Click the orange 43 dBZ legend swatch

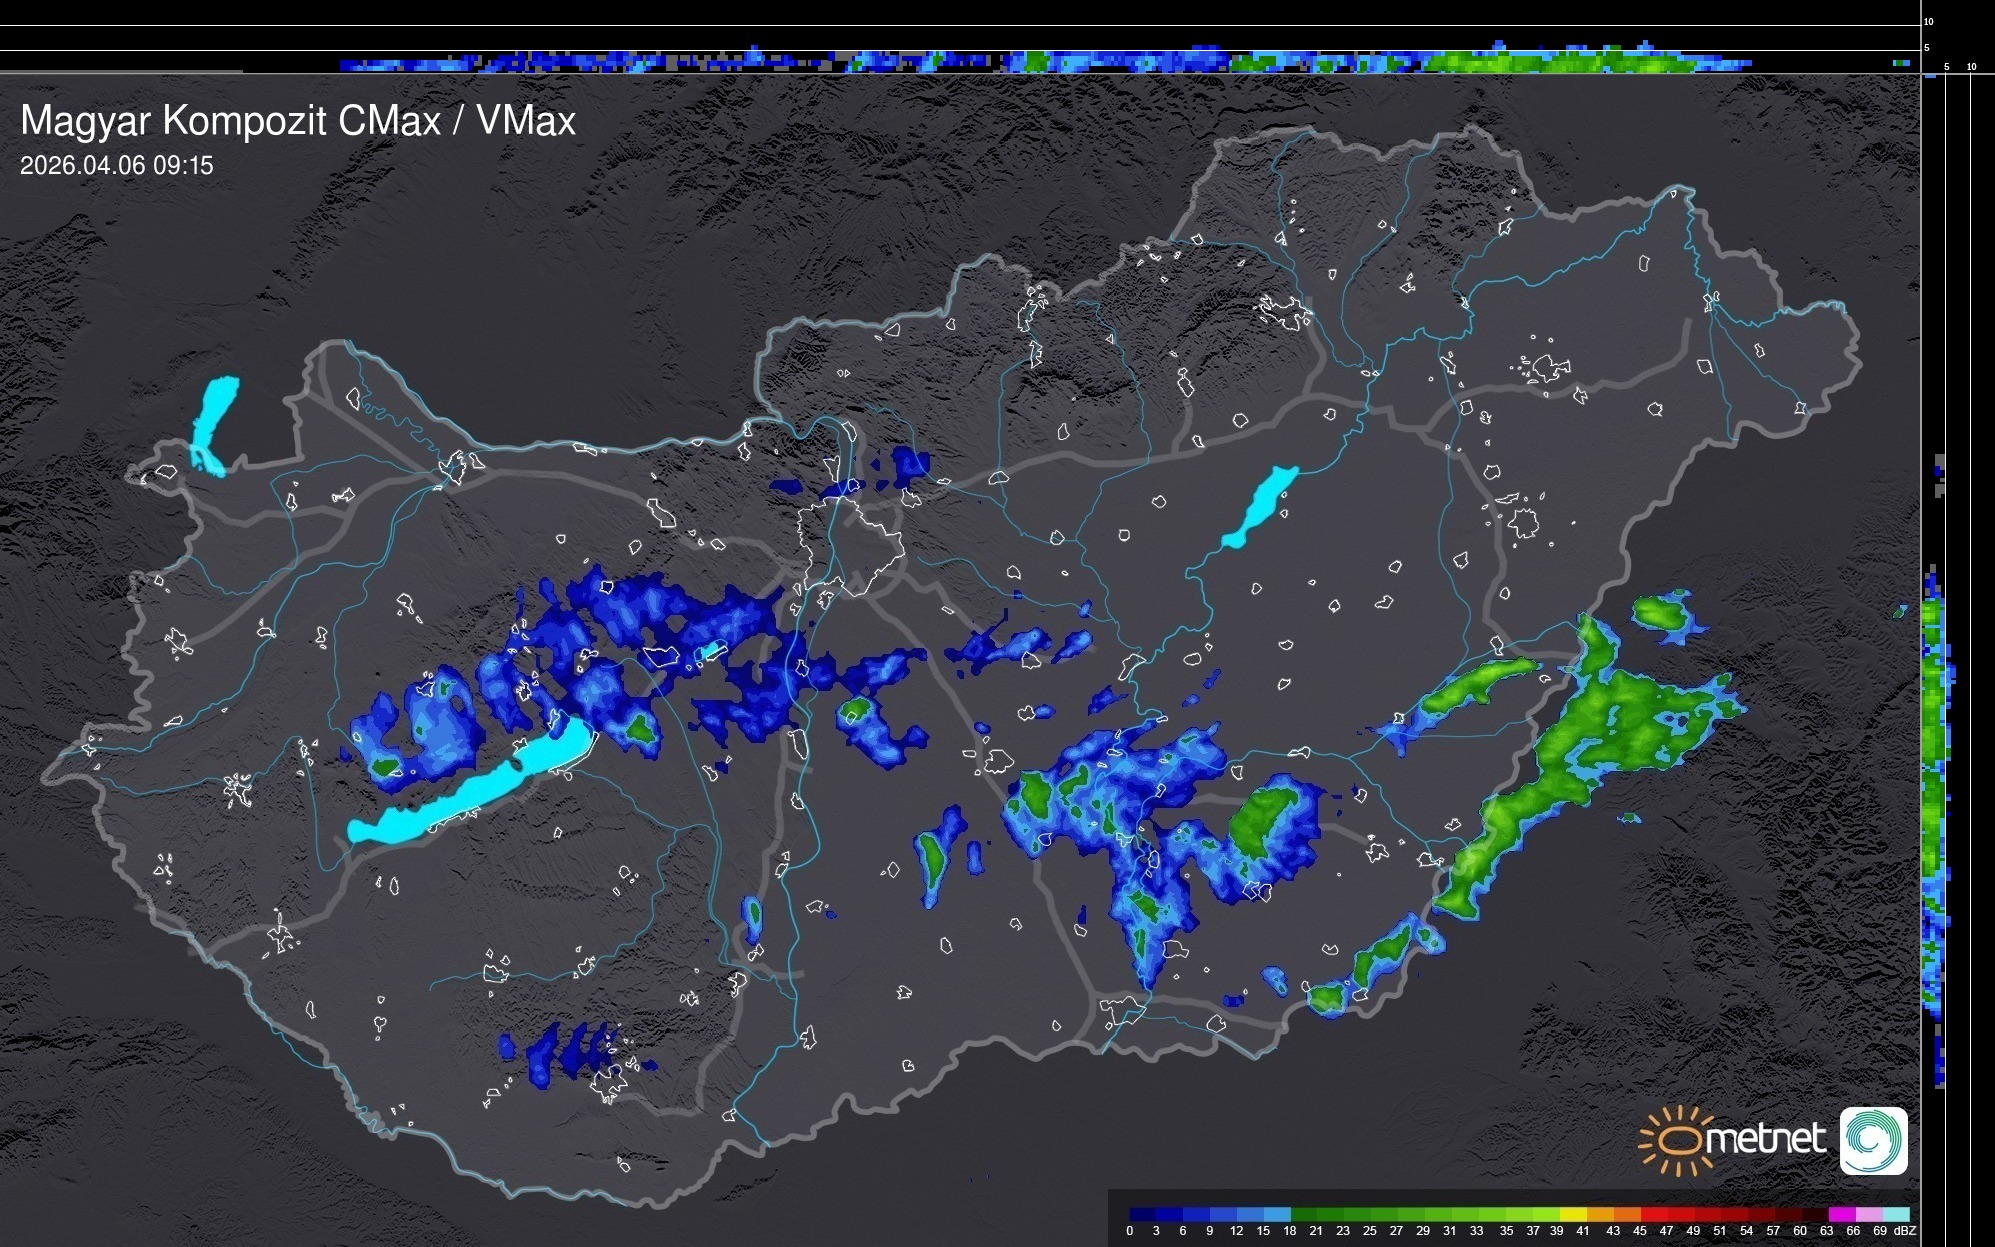click(x=1626, y=1214)
